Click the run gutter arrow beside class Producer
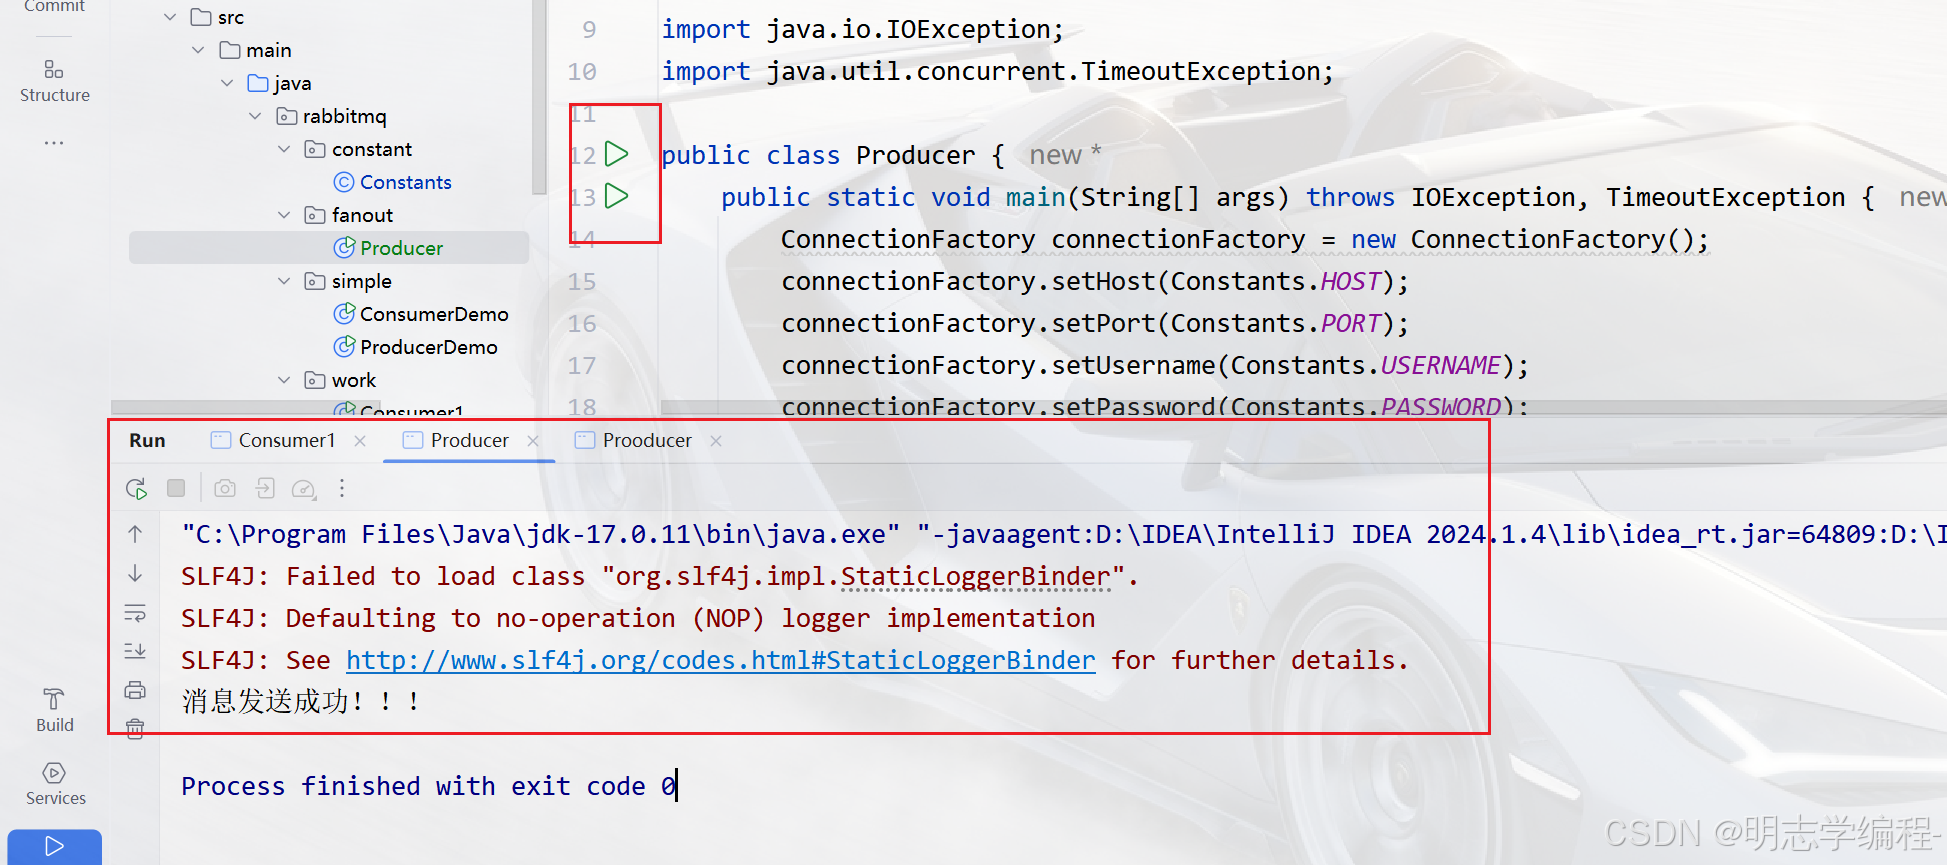The image size is (1947, 865). coord(617,154)
